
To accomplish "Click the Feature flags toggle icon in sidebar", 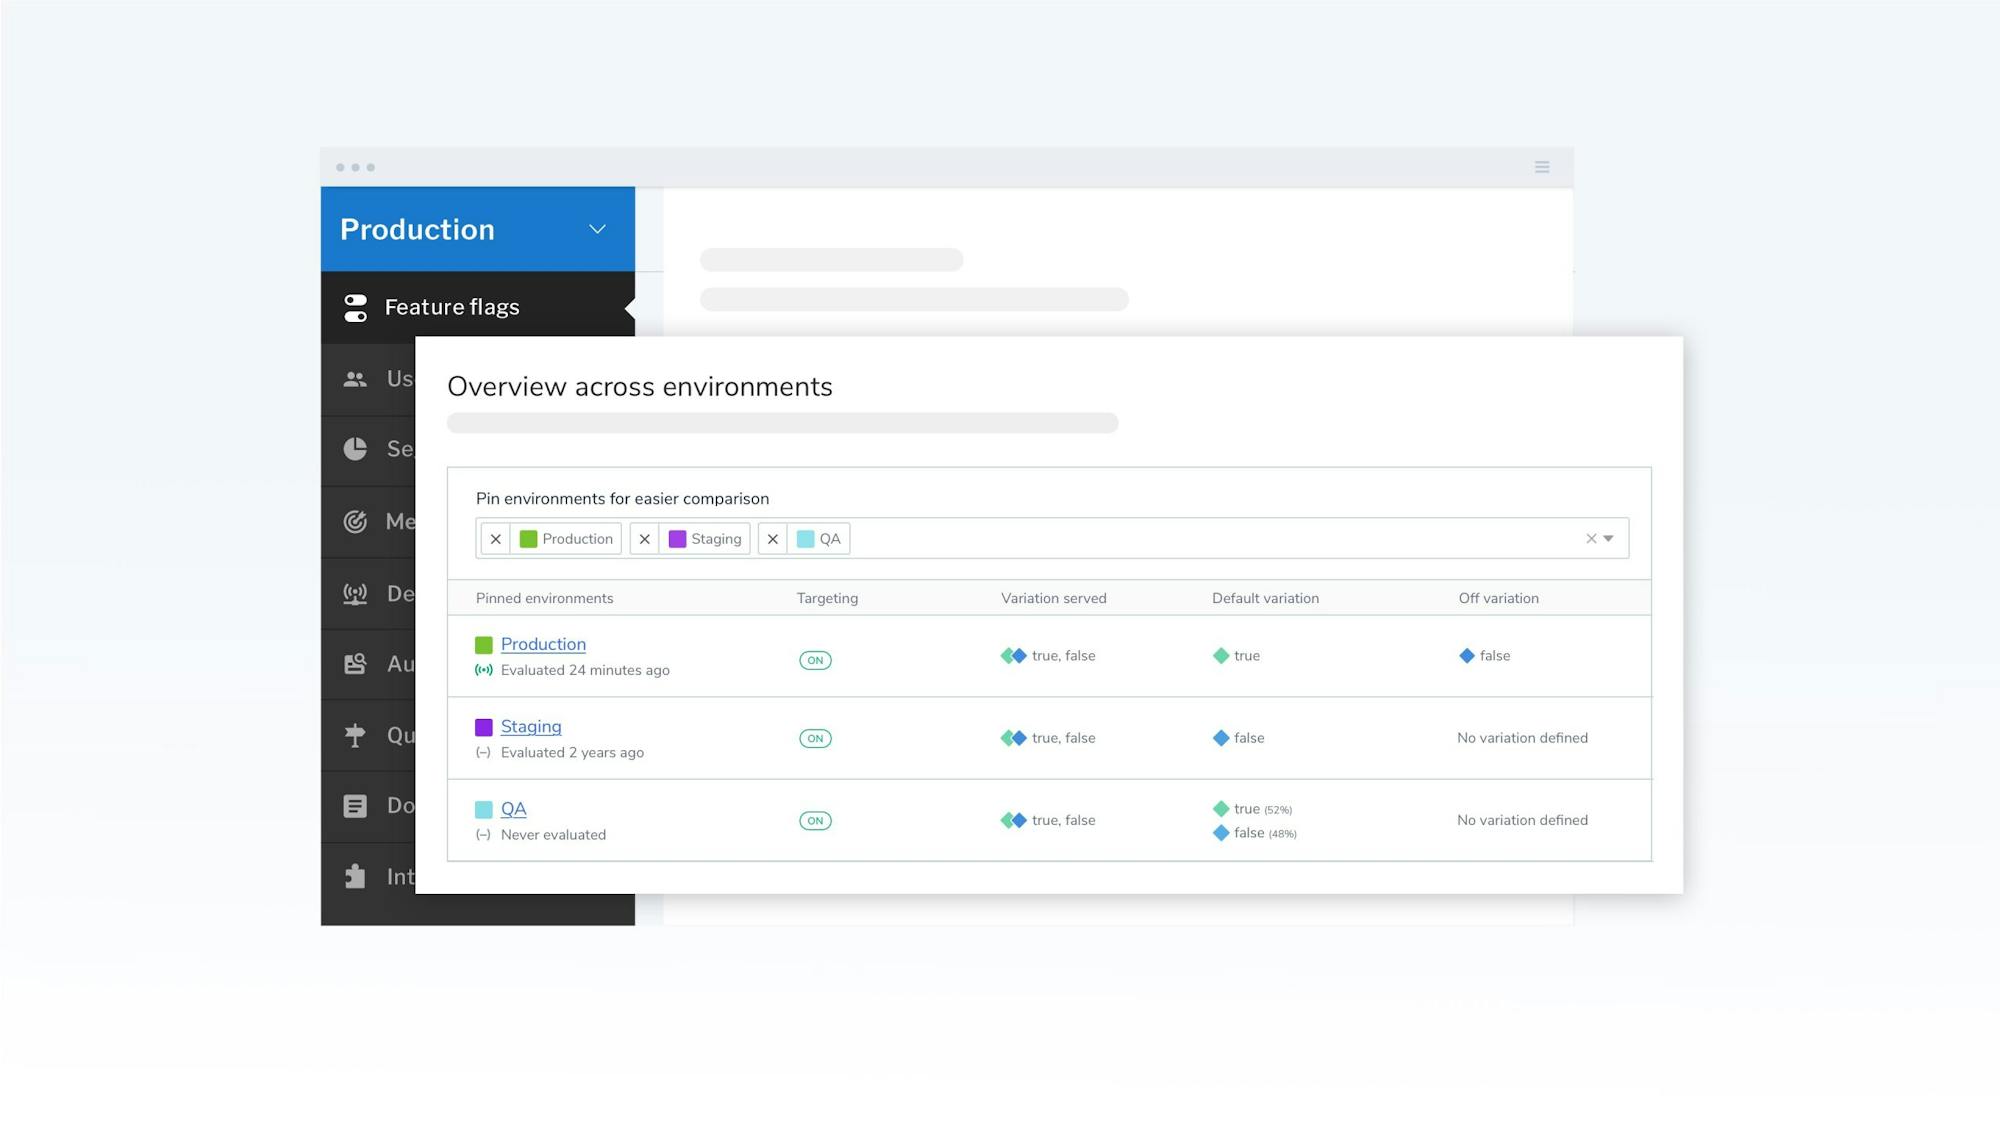I will [355, 307].
